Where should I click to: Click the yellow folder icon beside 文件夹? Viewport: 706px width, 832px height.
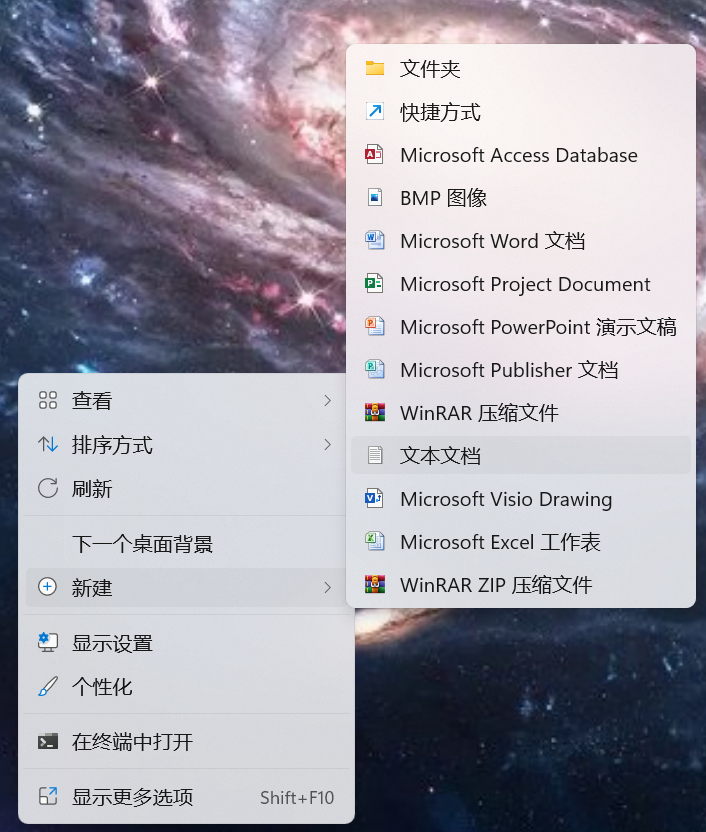(374, 68)
